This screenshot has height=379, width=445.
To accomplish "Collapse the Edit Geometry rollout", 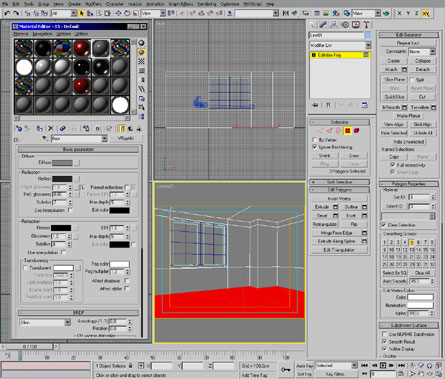I will pos(409,35).
